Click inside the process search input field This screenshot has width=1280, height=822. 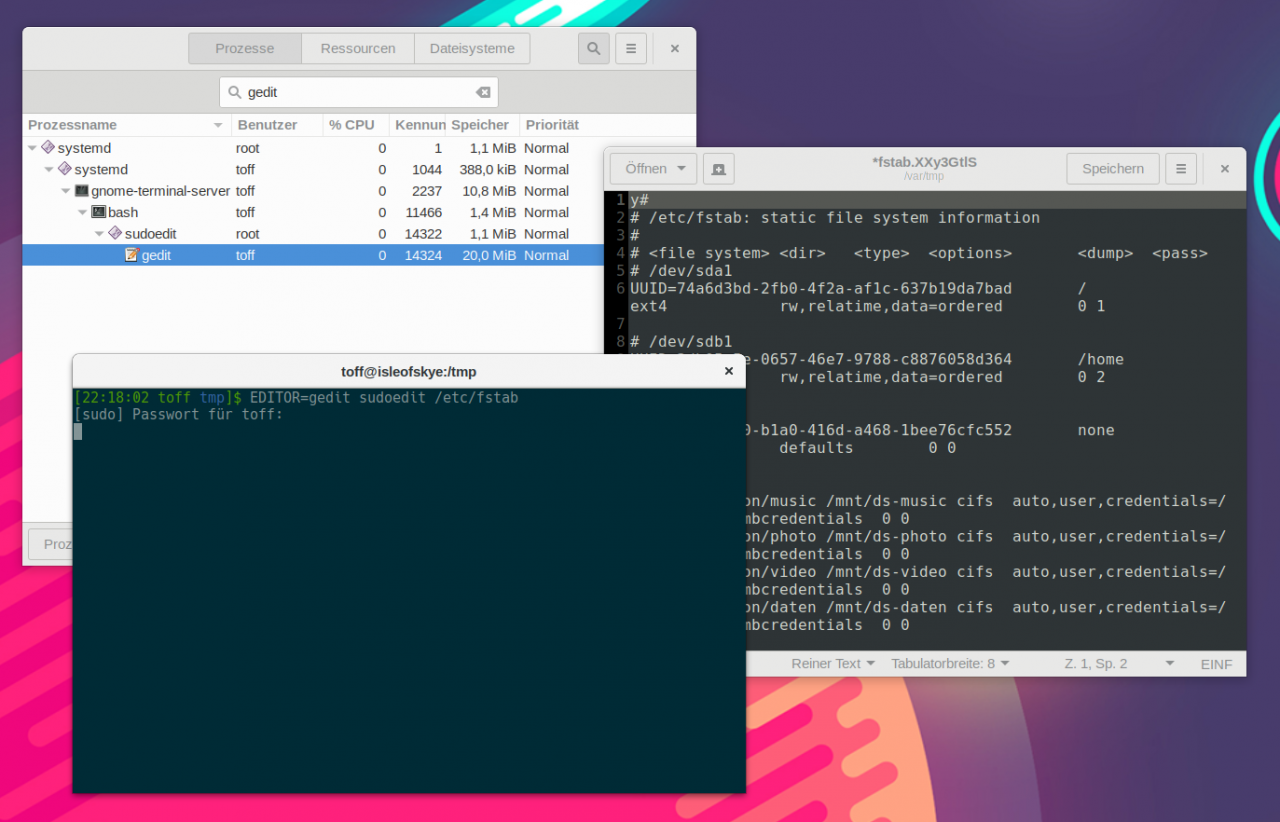[x=359, y=92]
